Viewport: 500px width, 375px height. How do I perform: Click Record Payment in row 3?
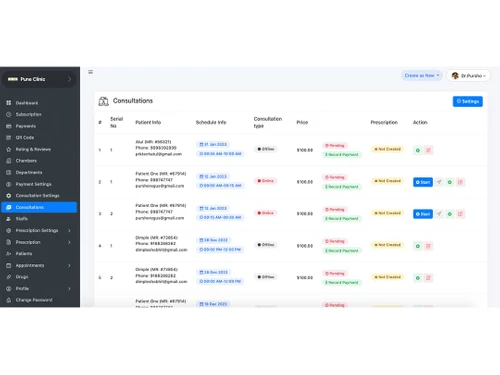342,219
